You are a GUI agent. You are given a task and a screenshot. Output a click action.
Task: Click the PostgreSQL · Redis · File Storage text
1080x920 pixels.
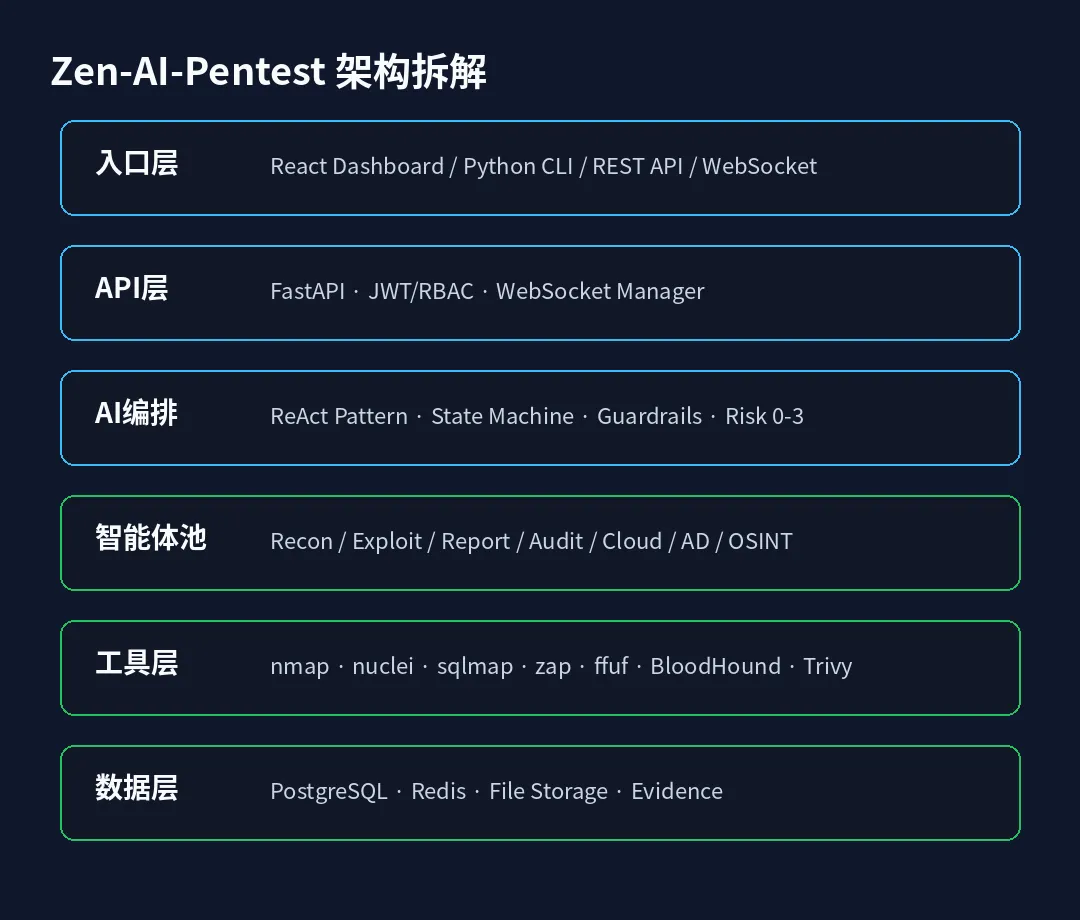pos(439,792)
